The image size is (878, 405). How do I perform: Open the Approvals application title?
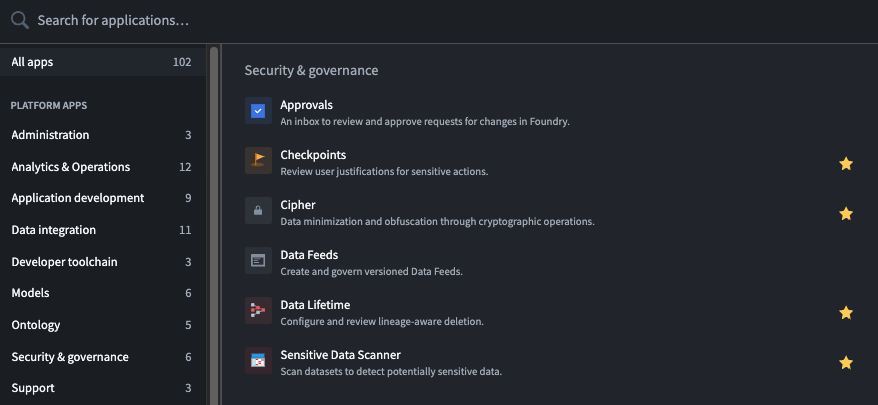click(306, 105)
